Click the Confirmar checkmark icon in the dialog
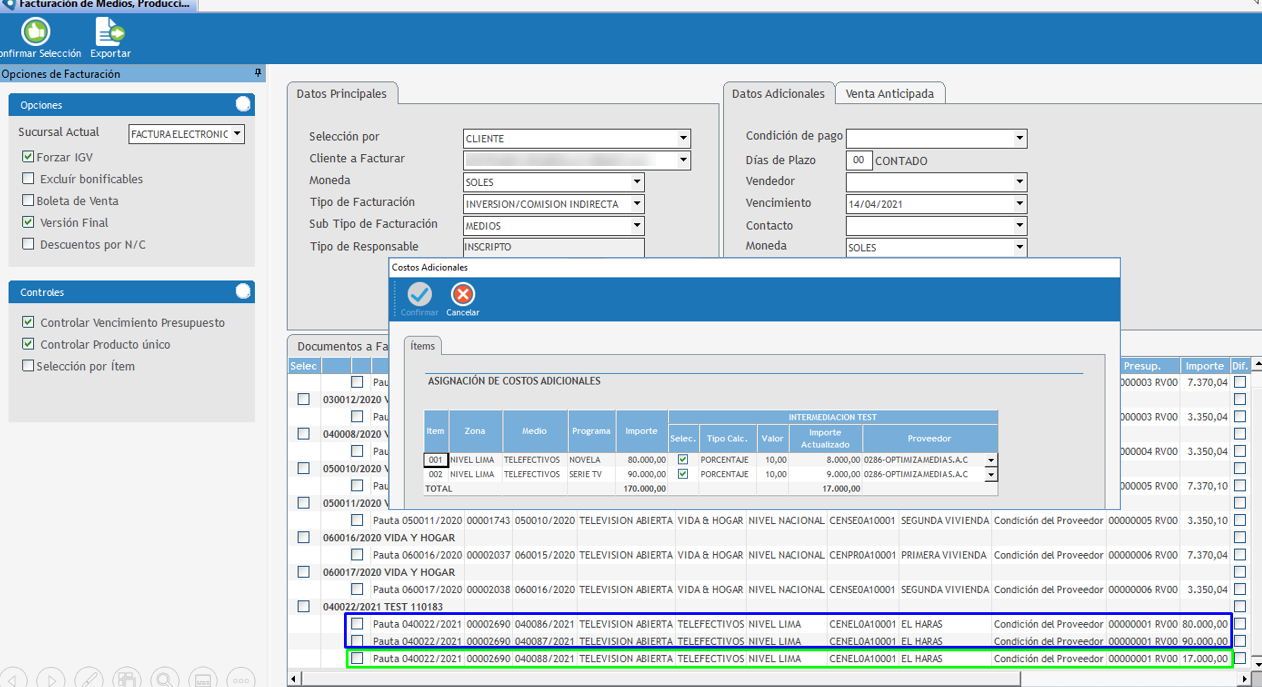This screenshot has height=687, width=1262. [420, 294]
